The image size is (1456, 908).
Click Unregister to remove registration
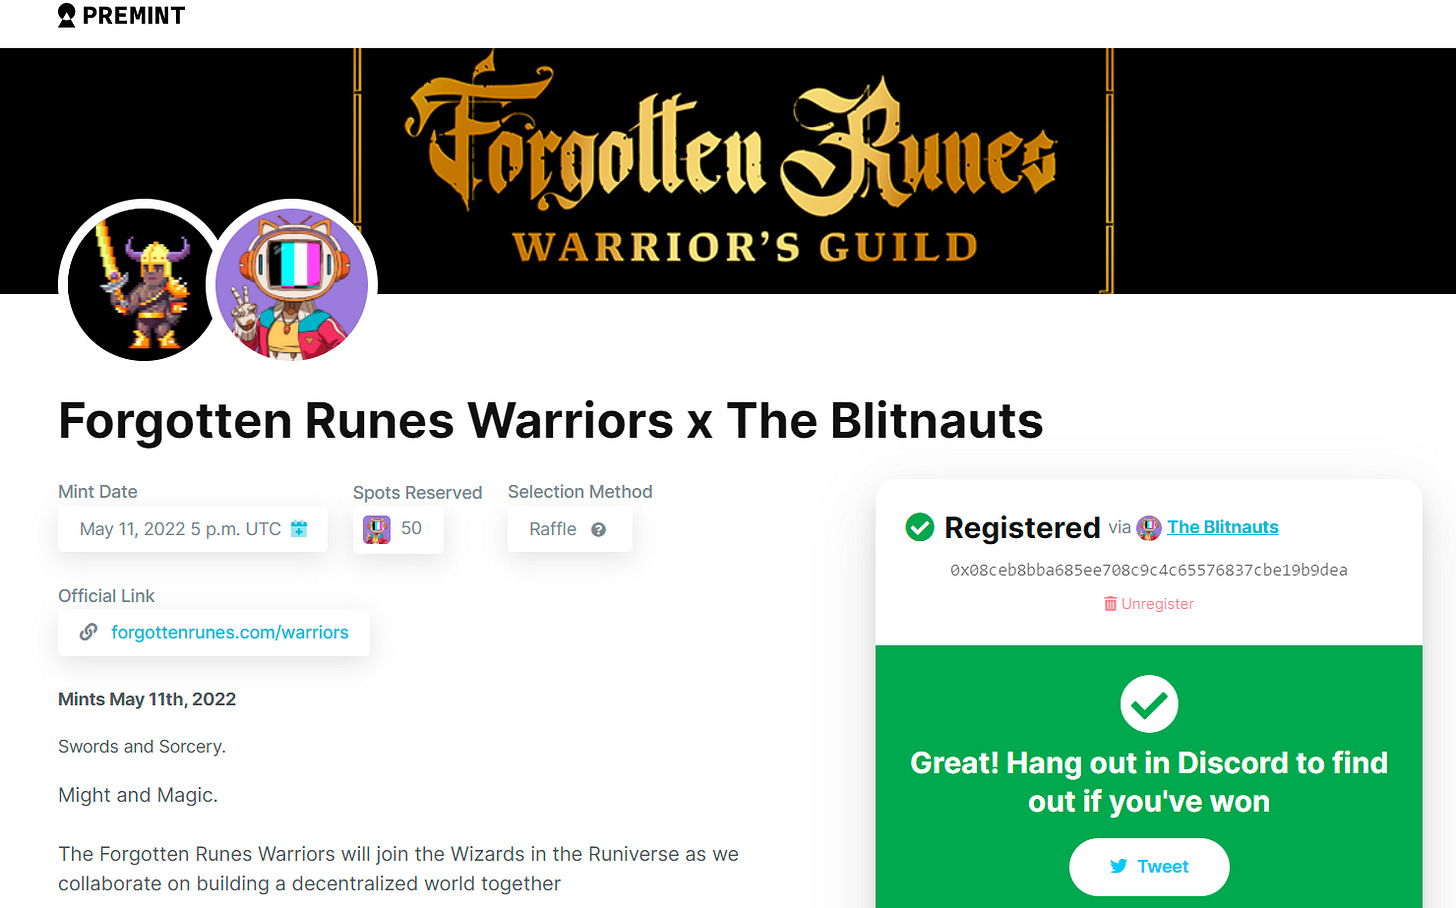click(x=1157, y=604)
